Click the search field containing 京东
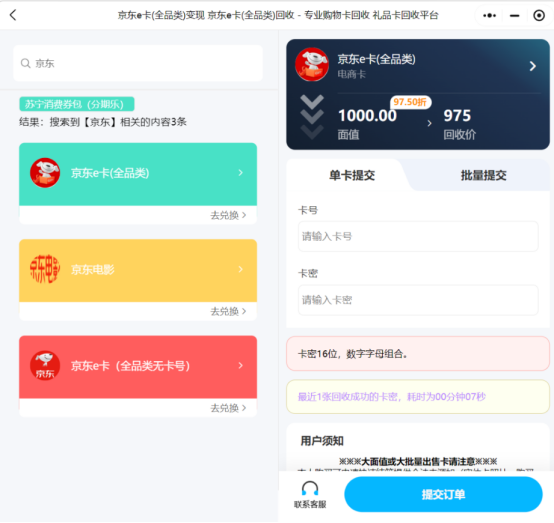This screenshot has height=523, width=554. coord(138,63)
